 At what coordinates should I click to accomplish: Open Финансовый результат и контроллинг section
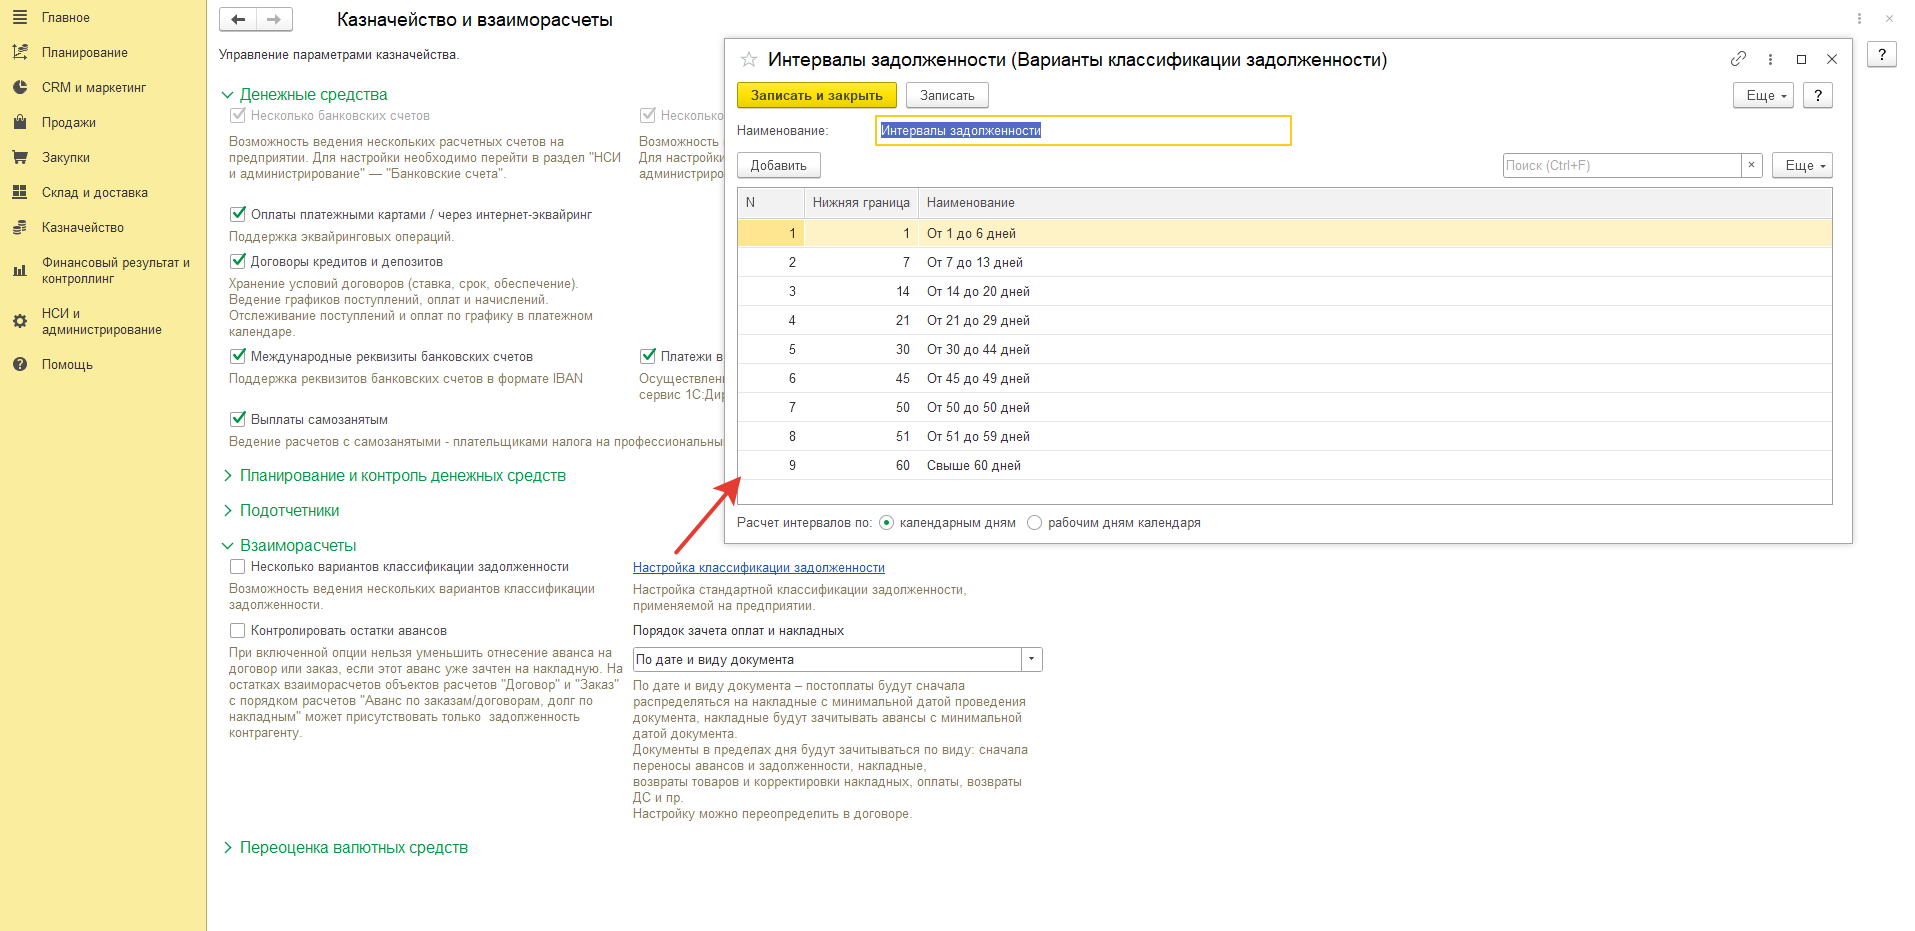(x=115, y=270)
